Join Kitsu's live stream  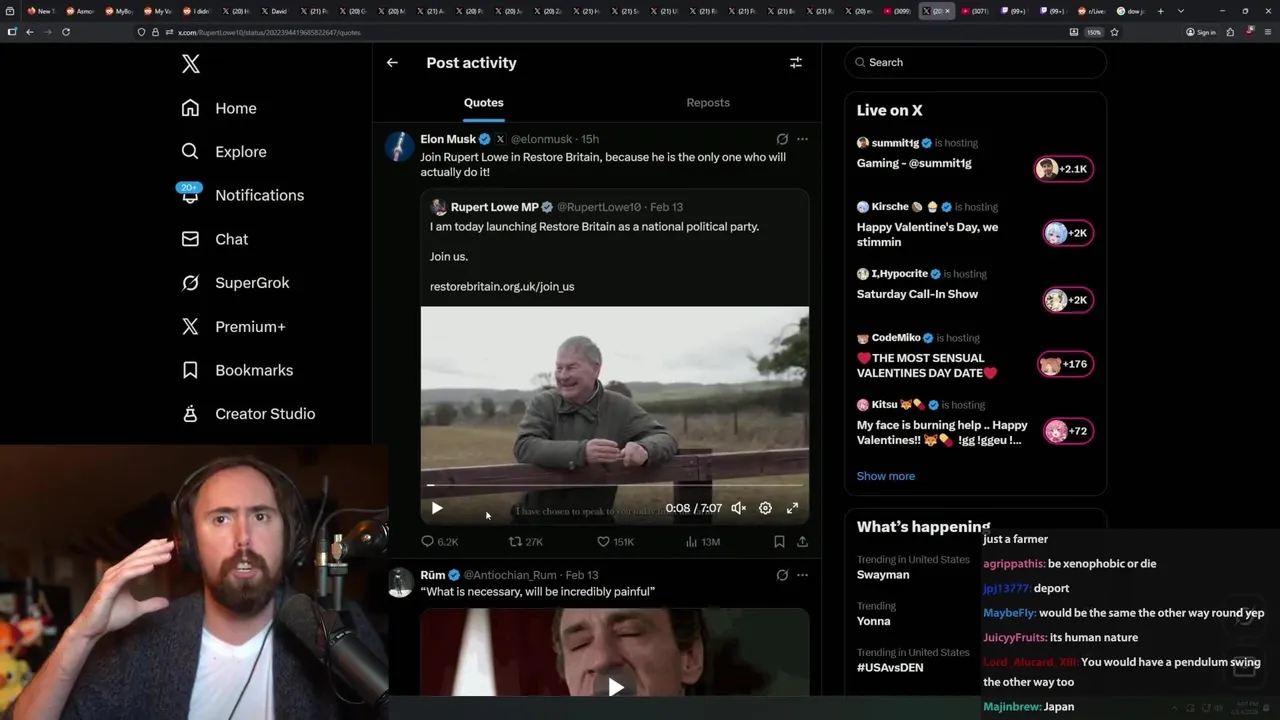tap(942, 433)
